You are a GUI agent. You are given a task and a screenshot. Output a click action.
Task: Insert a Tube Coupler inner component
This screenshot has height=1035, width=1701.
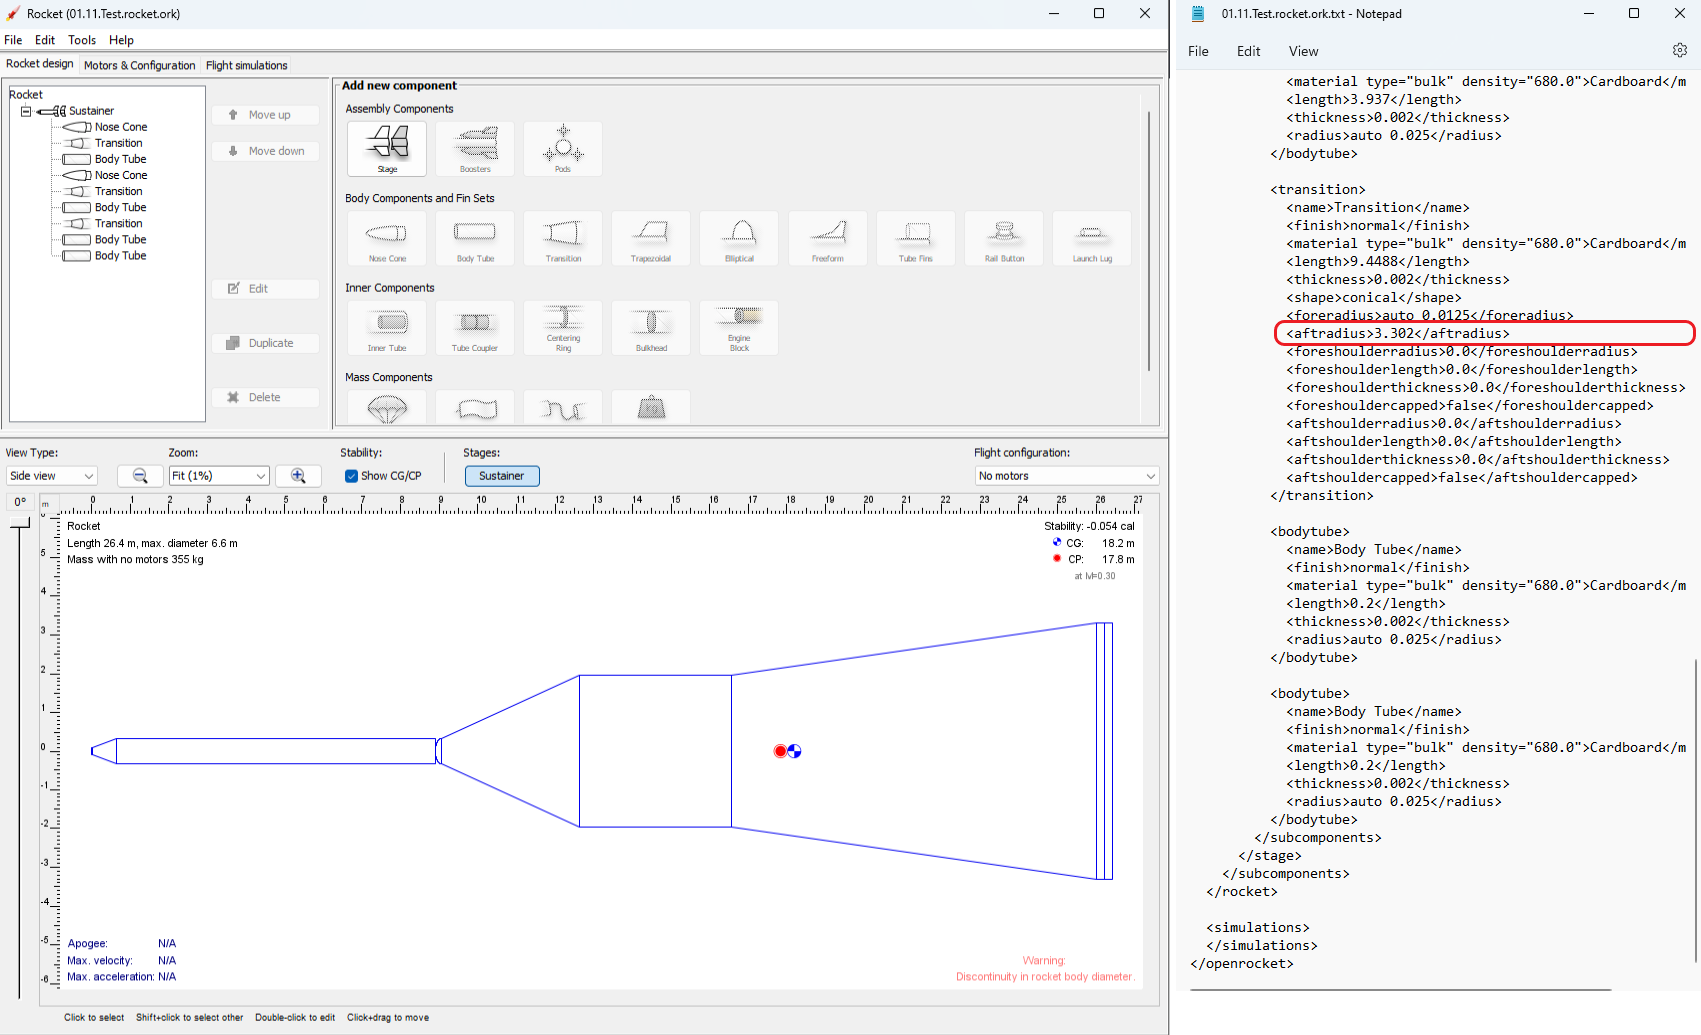point(474,327)
